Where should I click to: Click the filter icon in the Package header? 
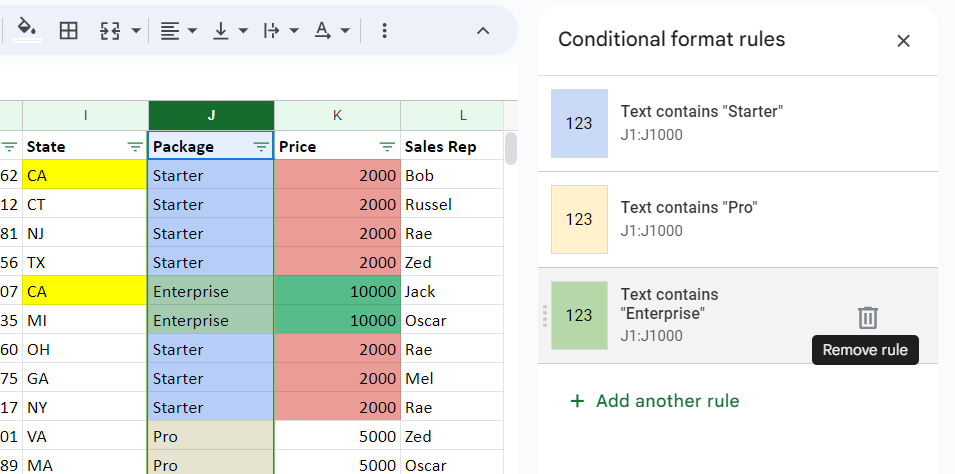(x=261, y=147)
